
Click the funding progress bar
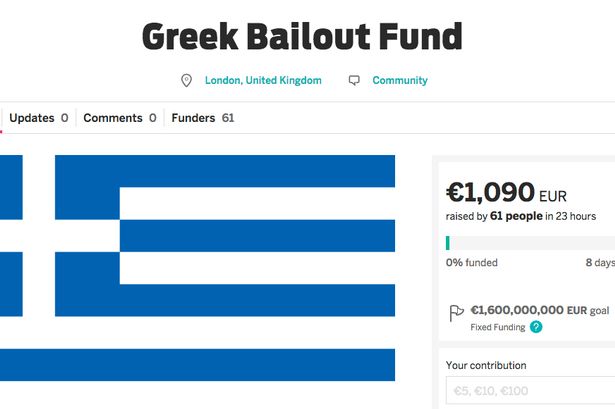[530, 243]
